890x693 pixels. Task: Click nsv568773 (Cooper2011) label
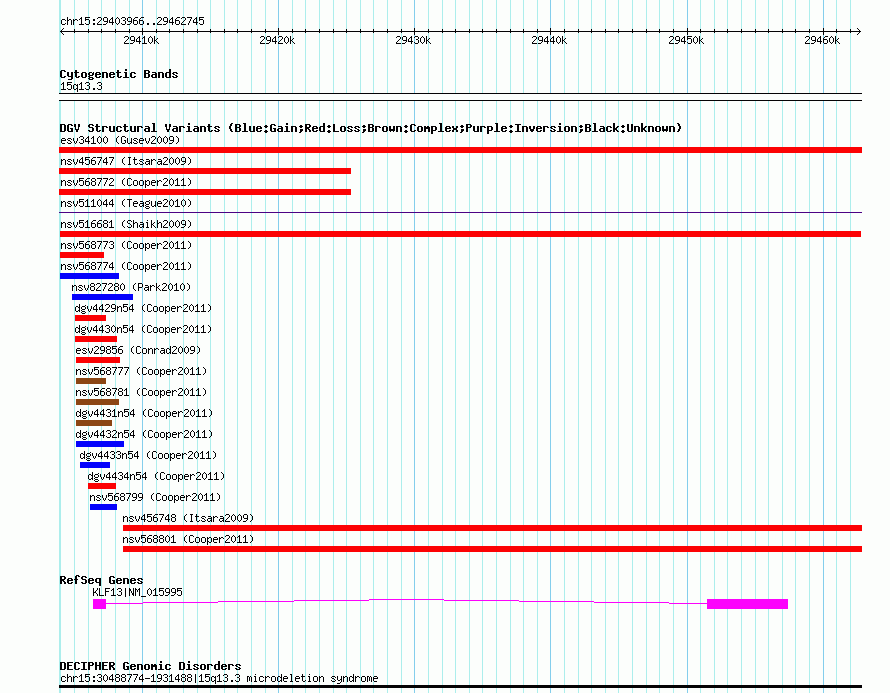pos(126,245)
